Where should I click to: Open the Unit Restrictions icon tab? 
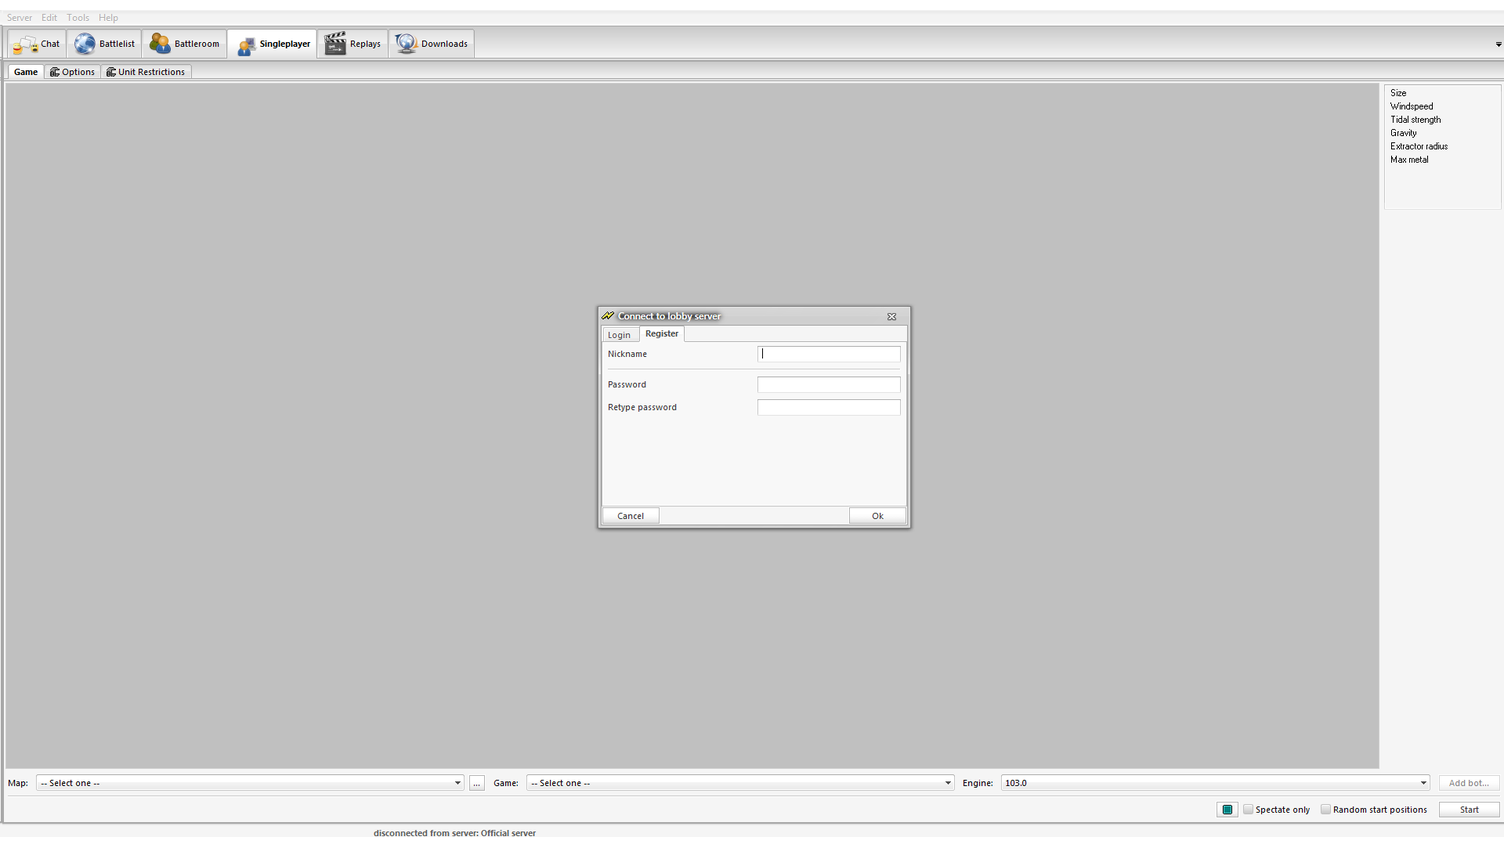[111, 72]
